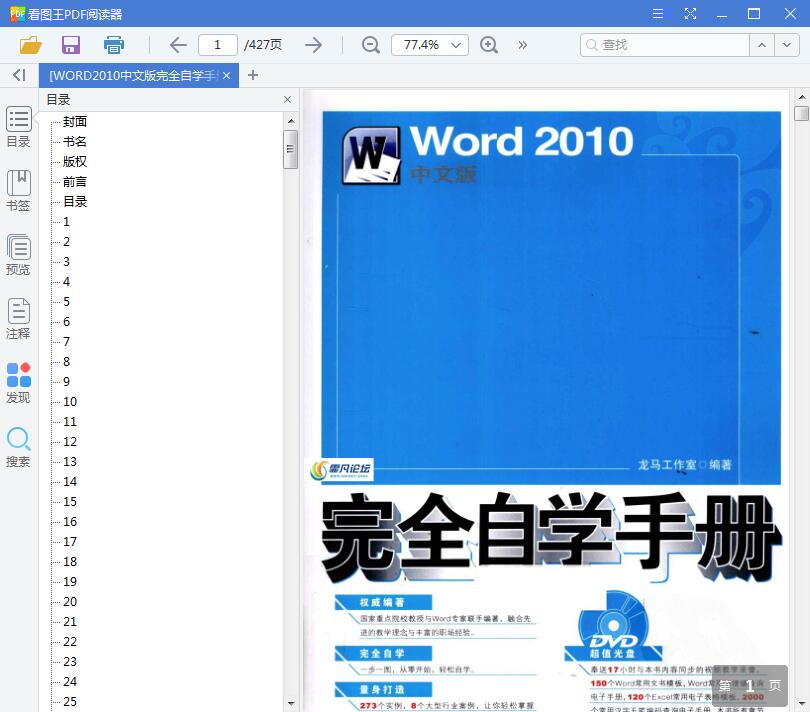Image resolution: width=810 pixels, height=712 pixels.
Task: Add a new tab
Action: (253, 75)
